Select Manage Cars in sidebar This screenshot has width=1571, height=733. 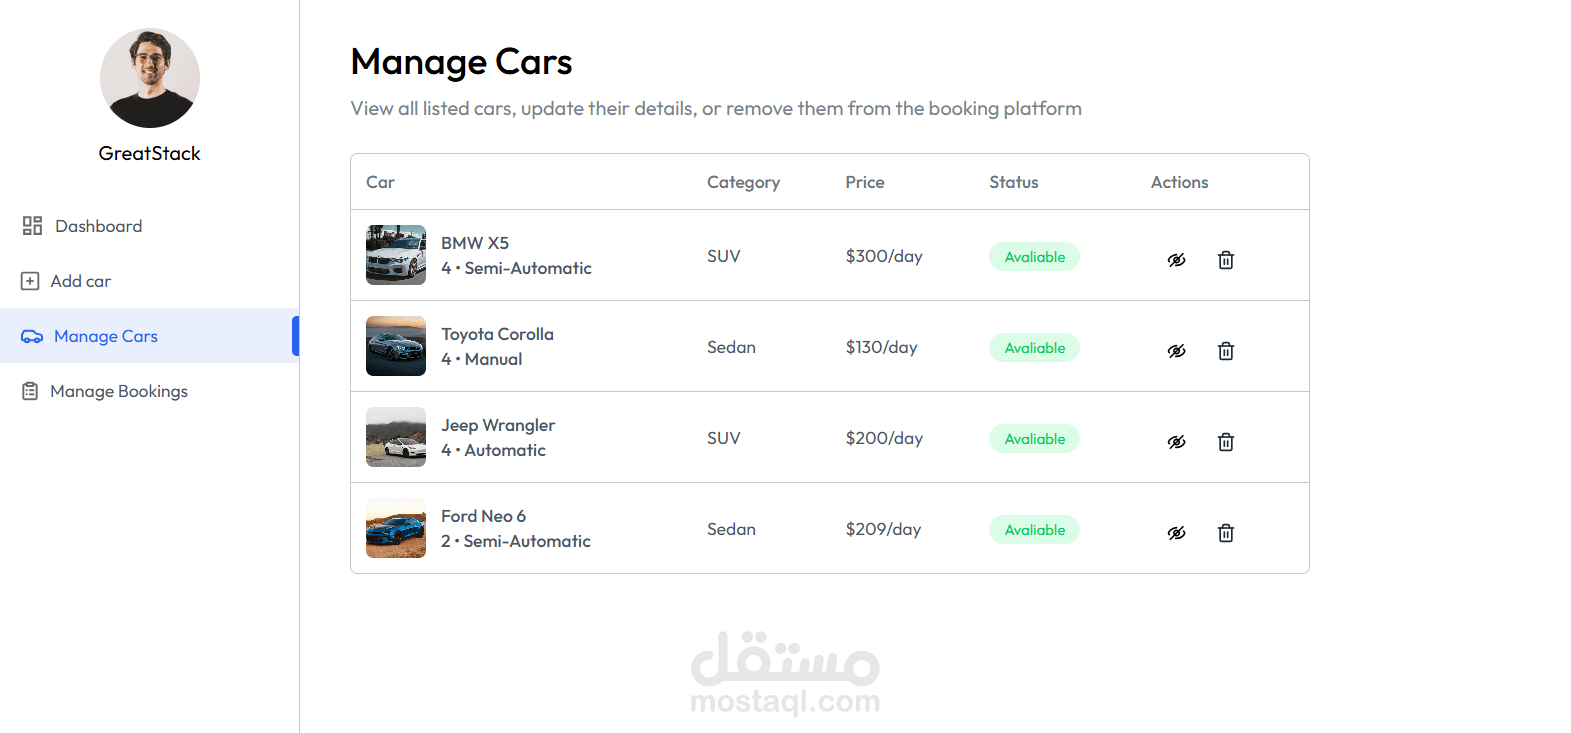point(105,336)
